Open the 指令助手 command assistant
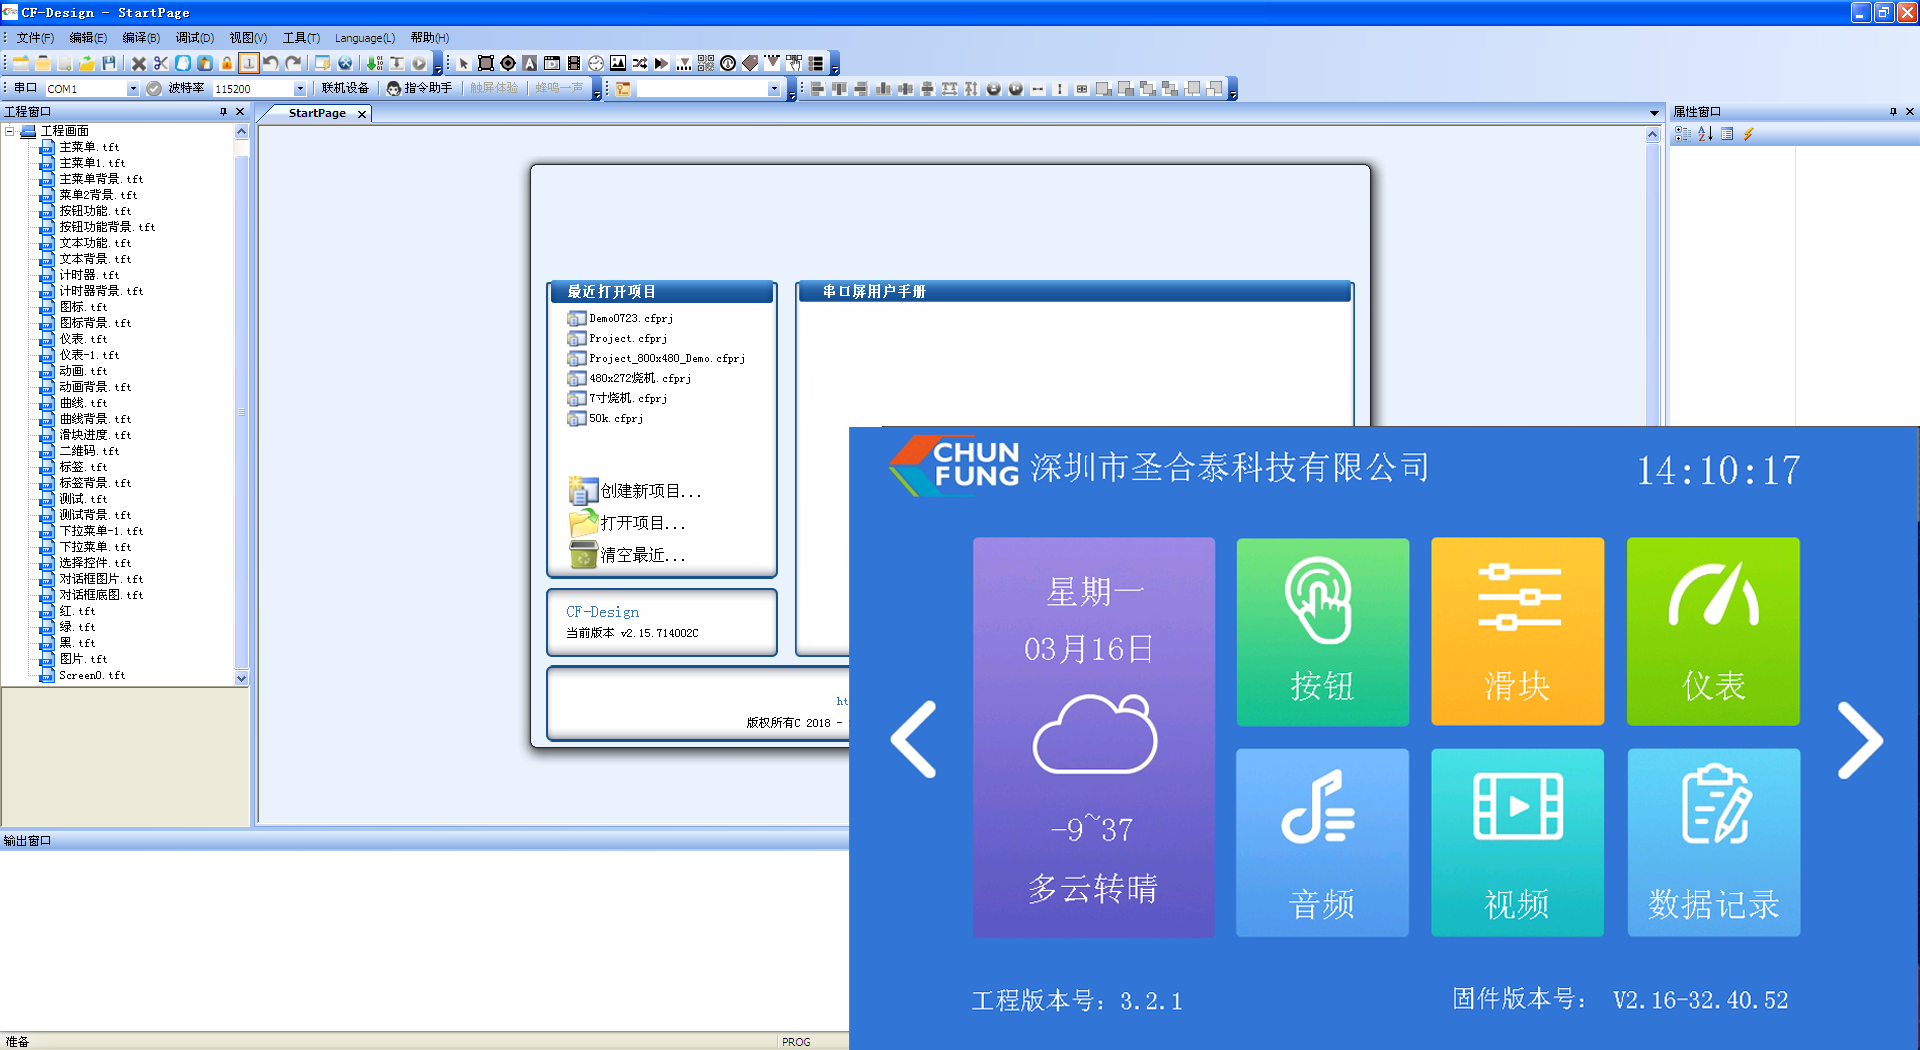 (420, 88)
